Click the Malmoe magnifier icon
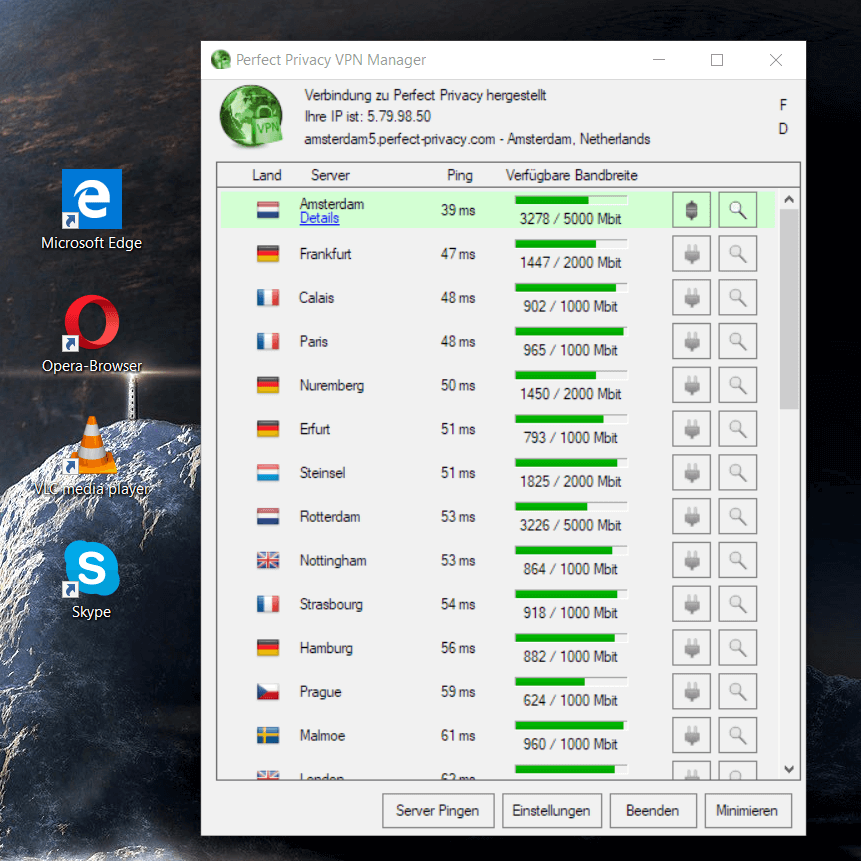 737,735
